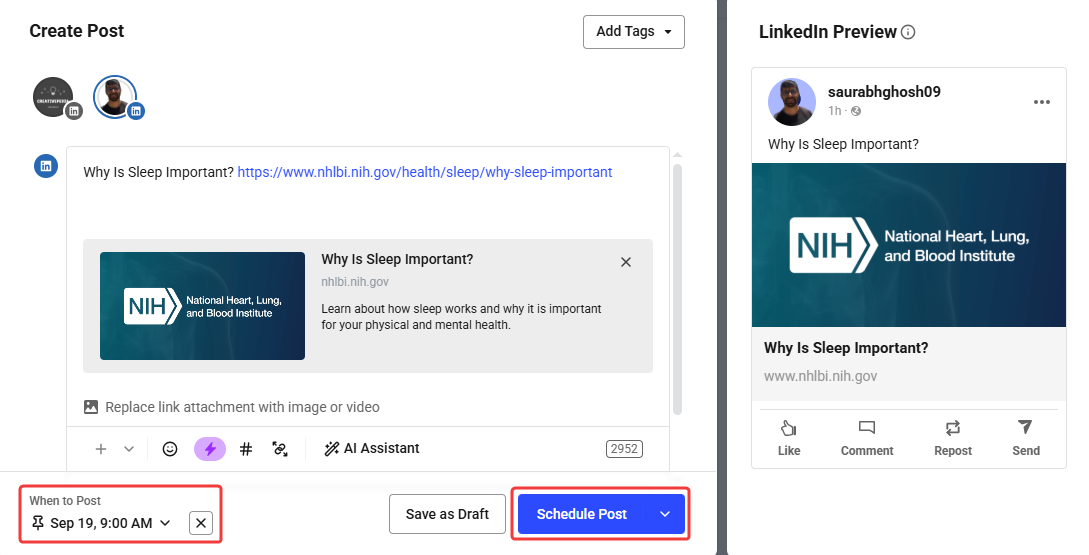Viewport: 1089px width, 555px height.
Task: Expand the Sep 19, 9:00 AM date picker
Action: 101,522
